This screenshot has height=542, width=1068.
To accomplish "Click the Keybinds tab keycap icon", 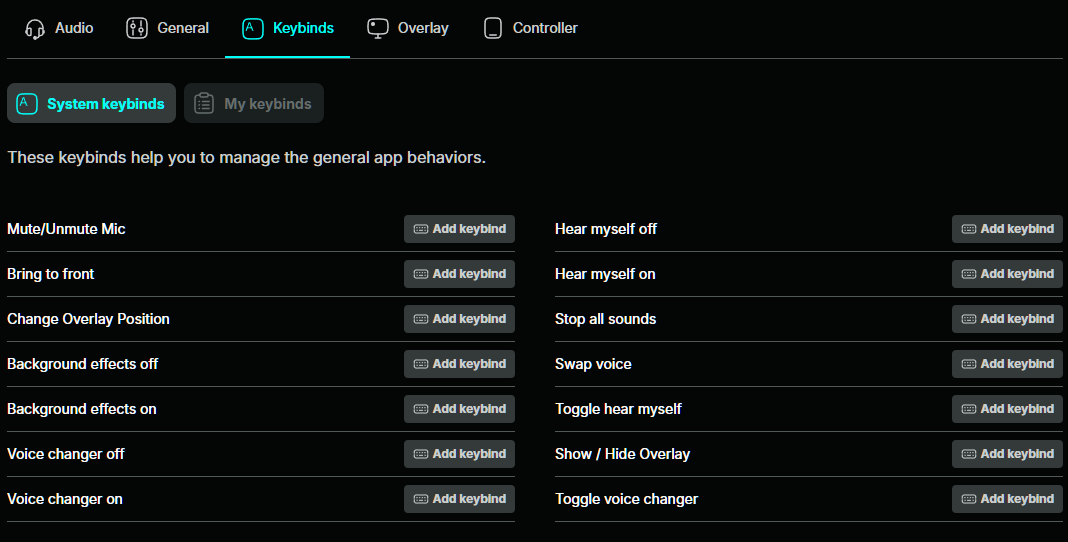I will tap(253, 28).
